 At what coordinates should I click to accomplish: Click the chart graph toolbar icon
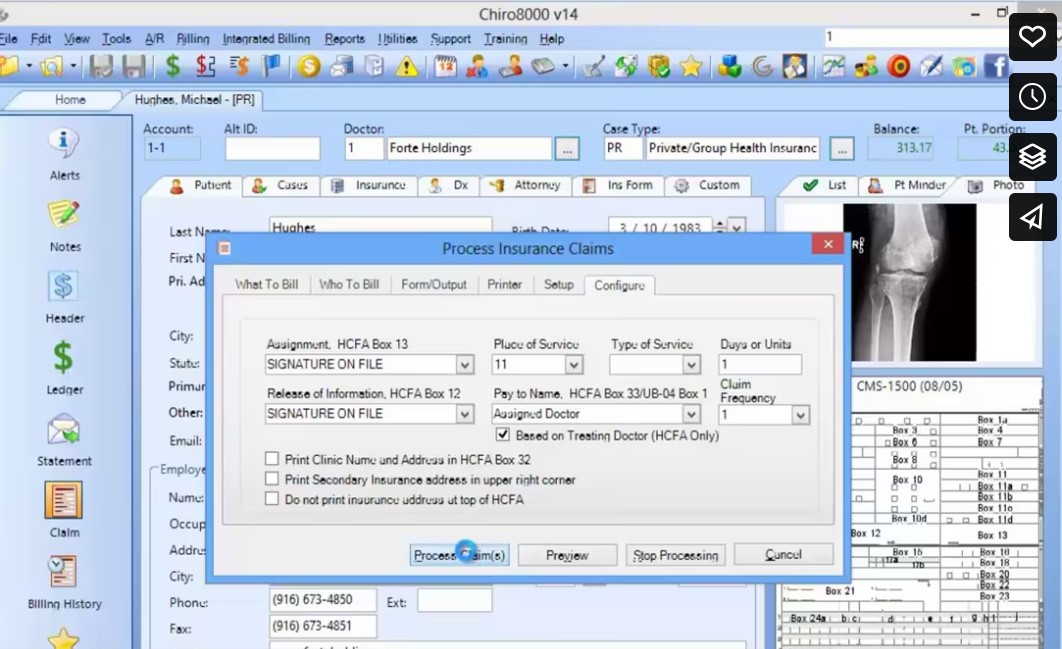pyautogui.click(x=834, y=66)
